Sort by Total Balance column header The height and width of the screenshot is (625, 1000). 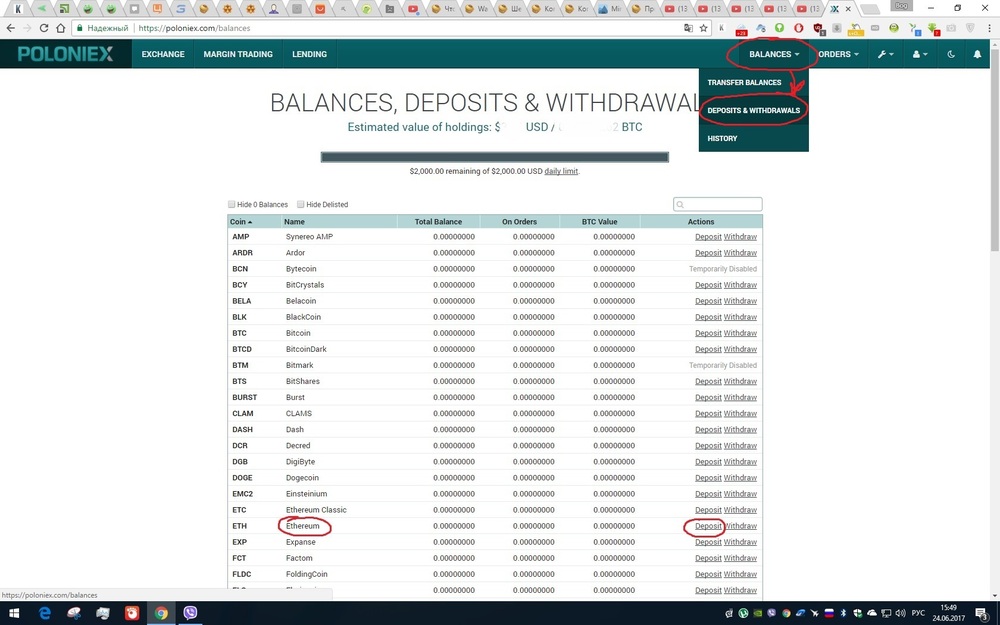coord(438,222)
